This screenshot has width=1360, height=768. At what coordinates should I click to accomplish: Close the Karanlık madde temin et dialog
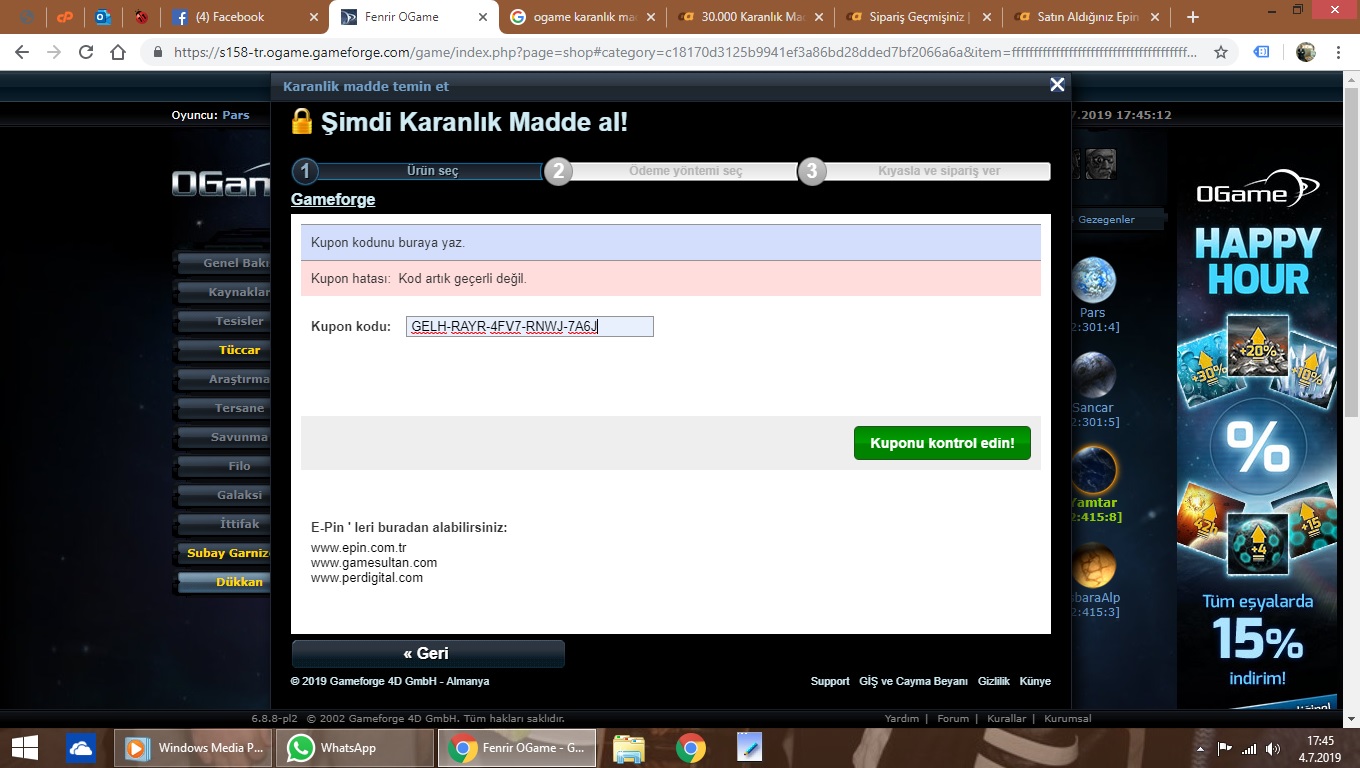(1057, 85)
